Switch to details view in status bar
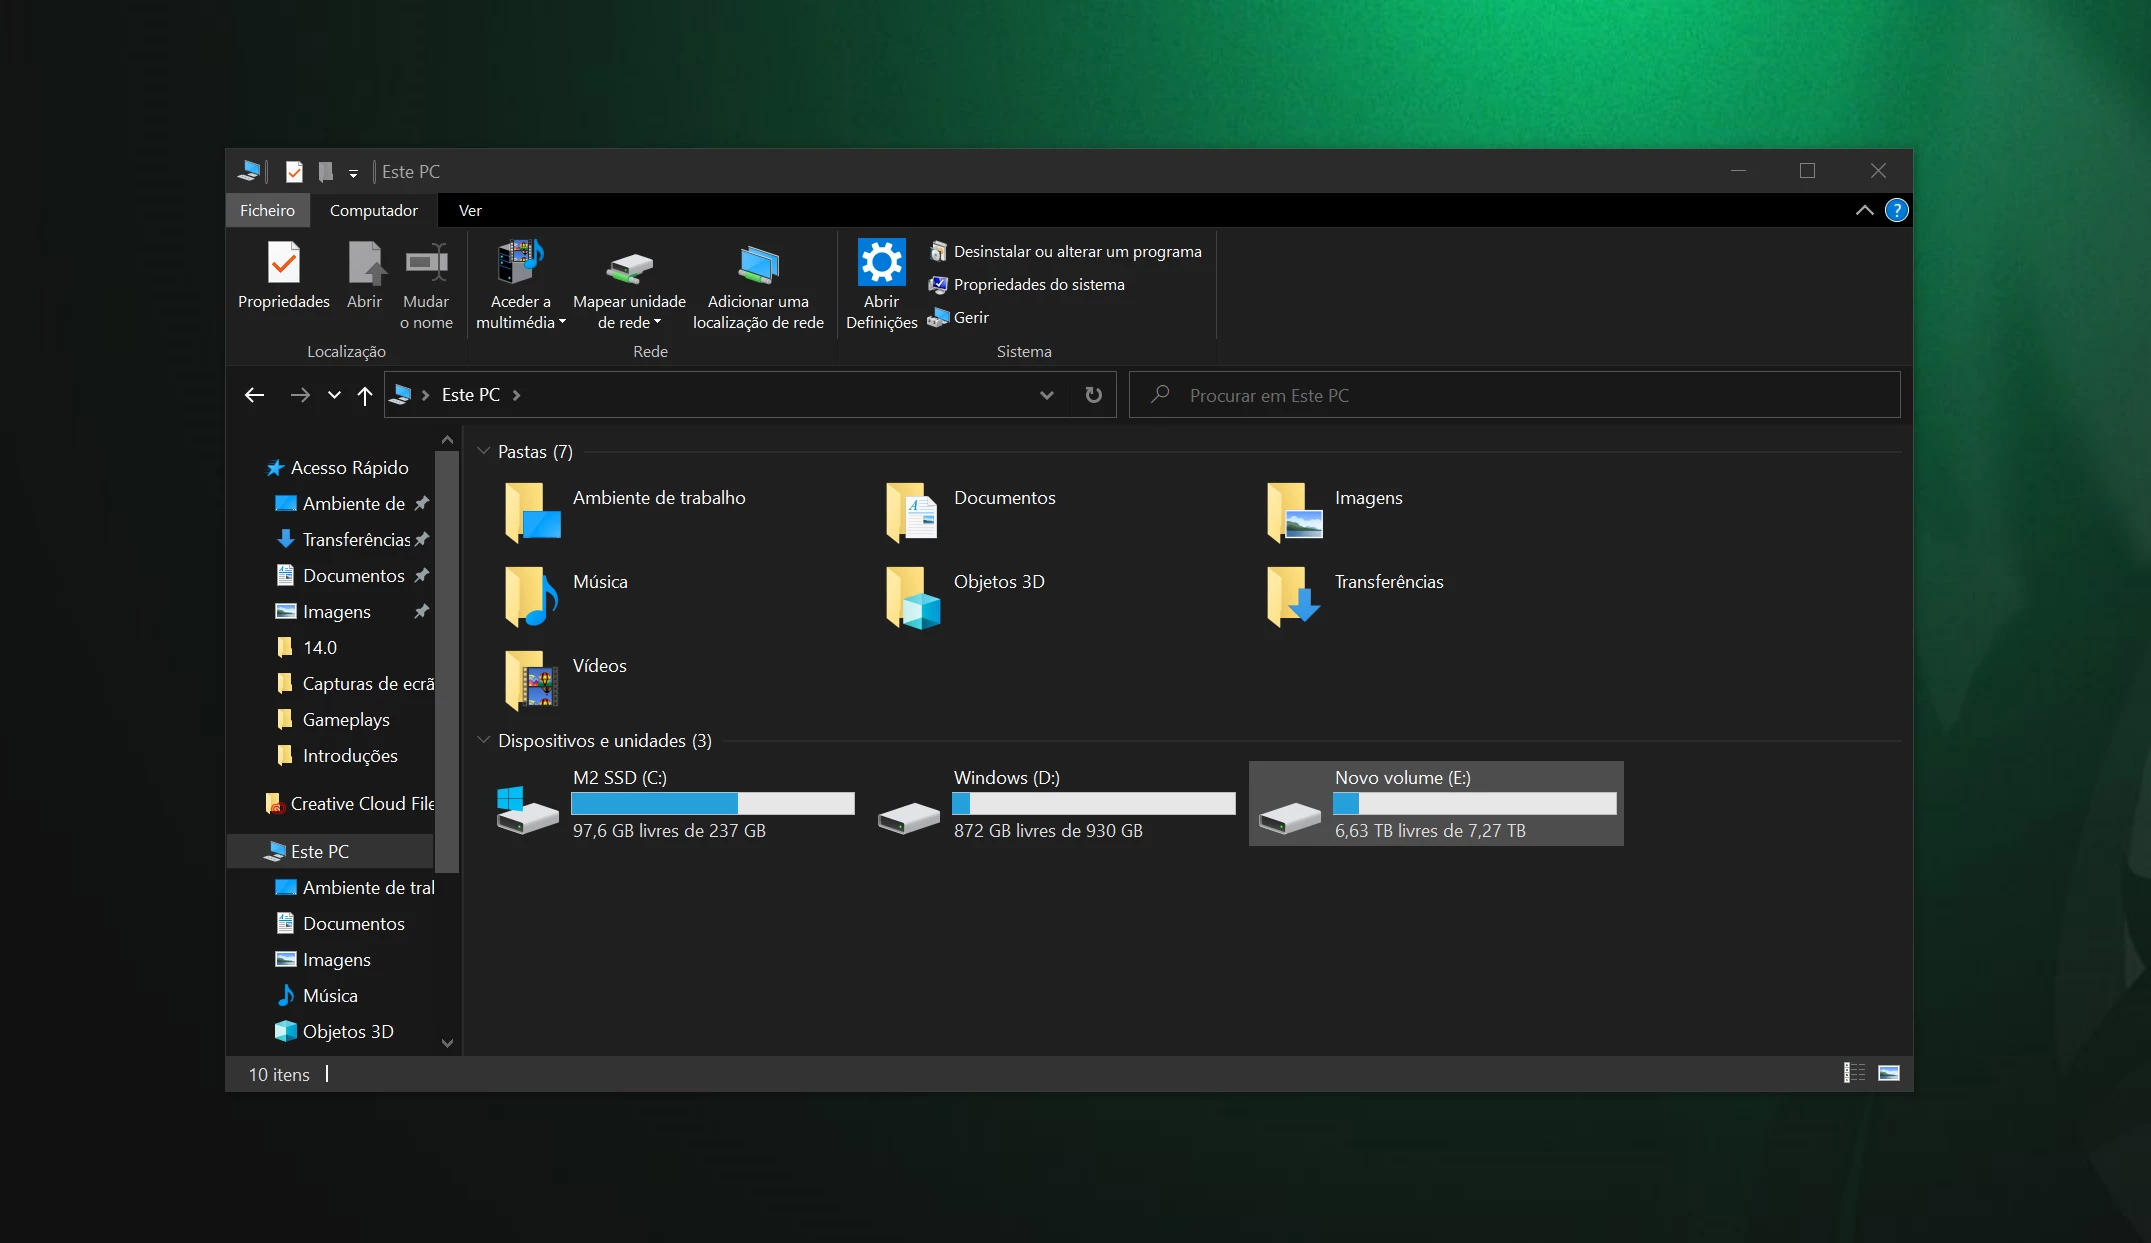 tap(1854, 1073)
